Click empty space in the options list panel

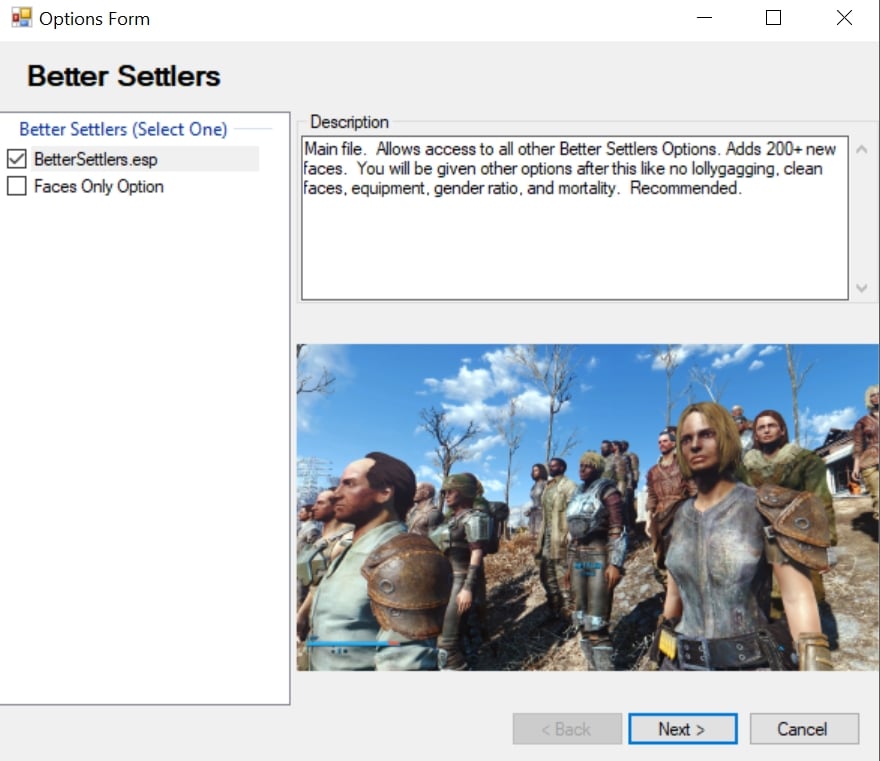(145, 450)
